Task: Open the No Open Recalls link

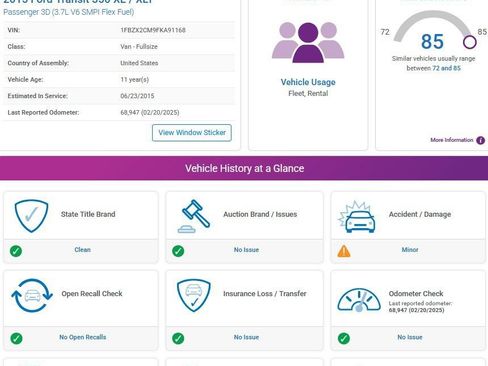Action: 83,337
